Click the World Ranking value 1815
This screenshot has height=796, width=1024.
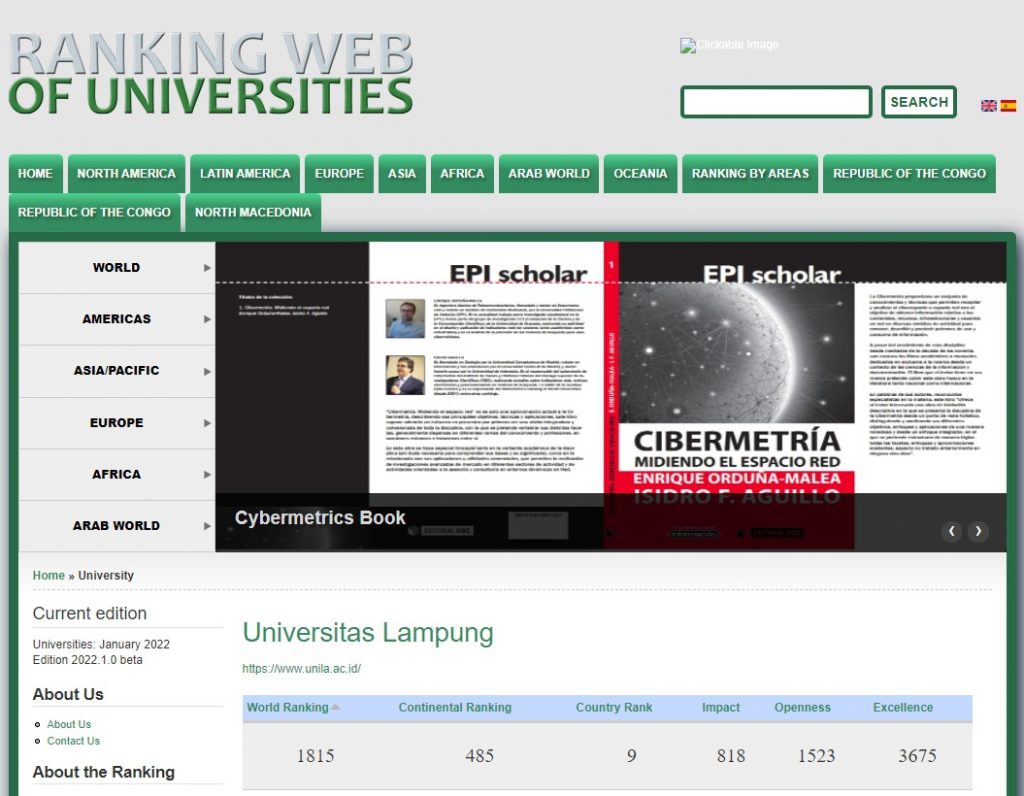(x=315, y=756)
